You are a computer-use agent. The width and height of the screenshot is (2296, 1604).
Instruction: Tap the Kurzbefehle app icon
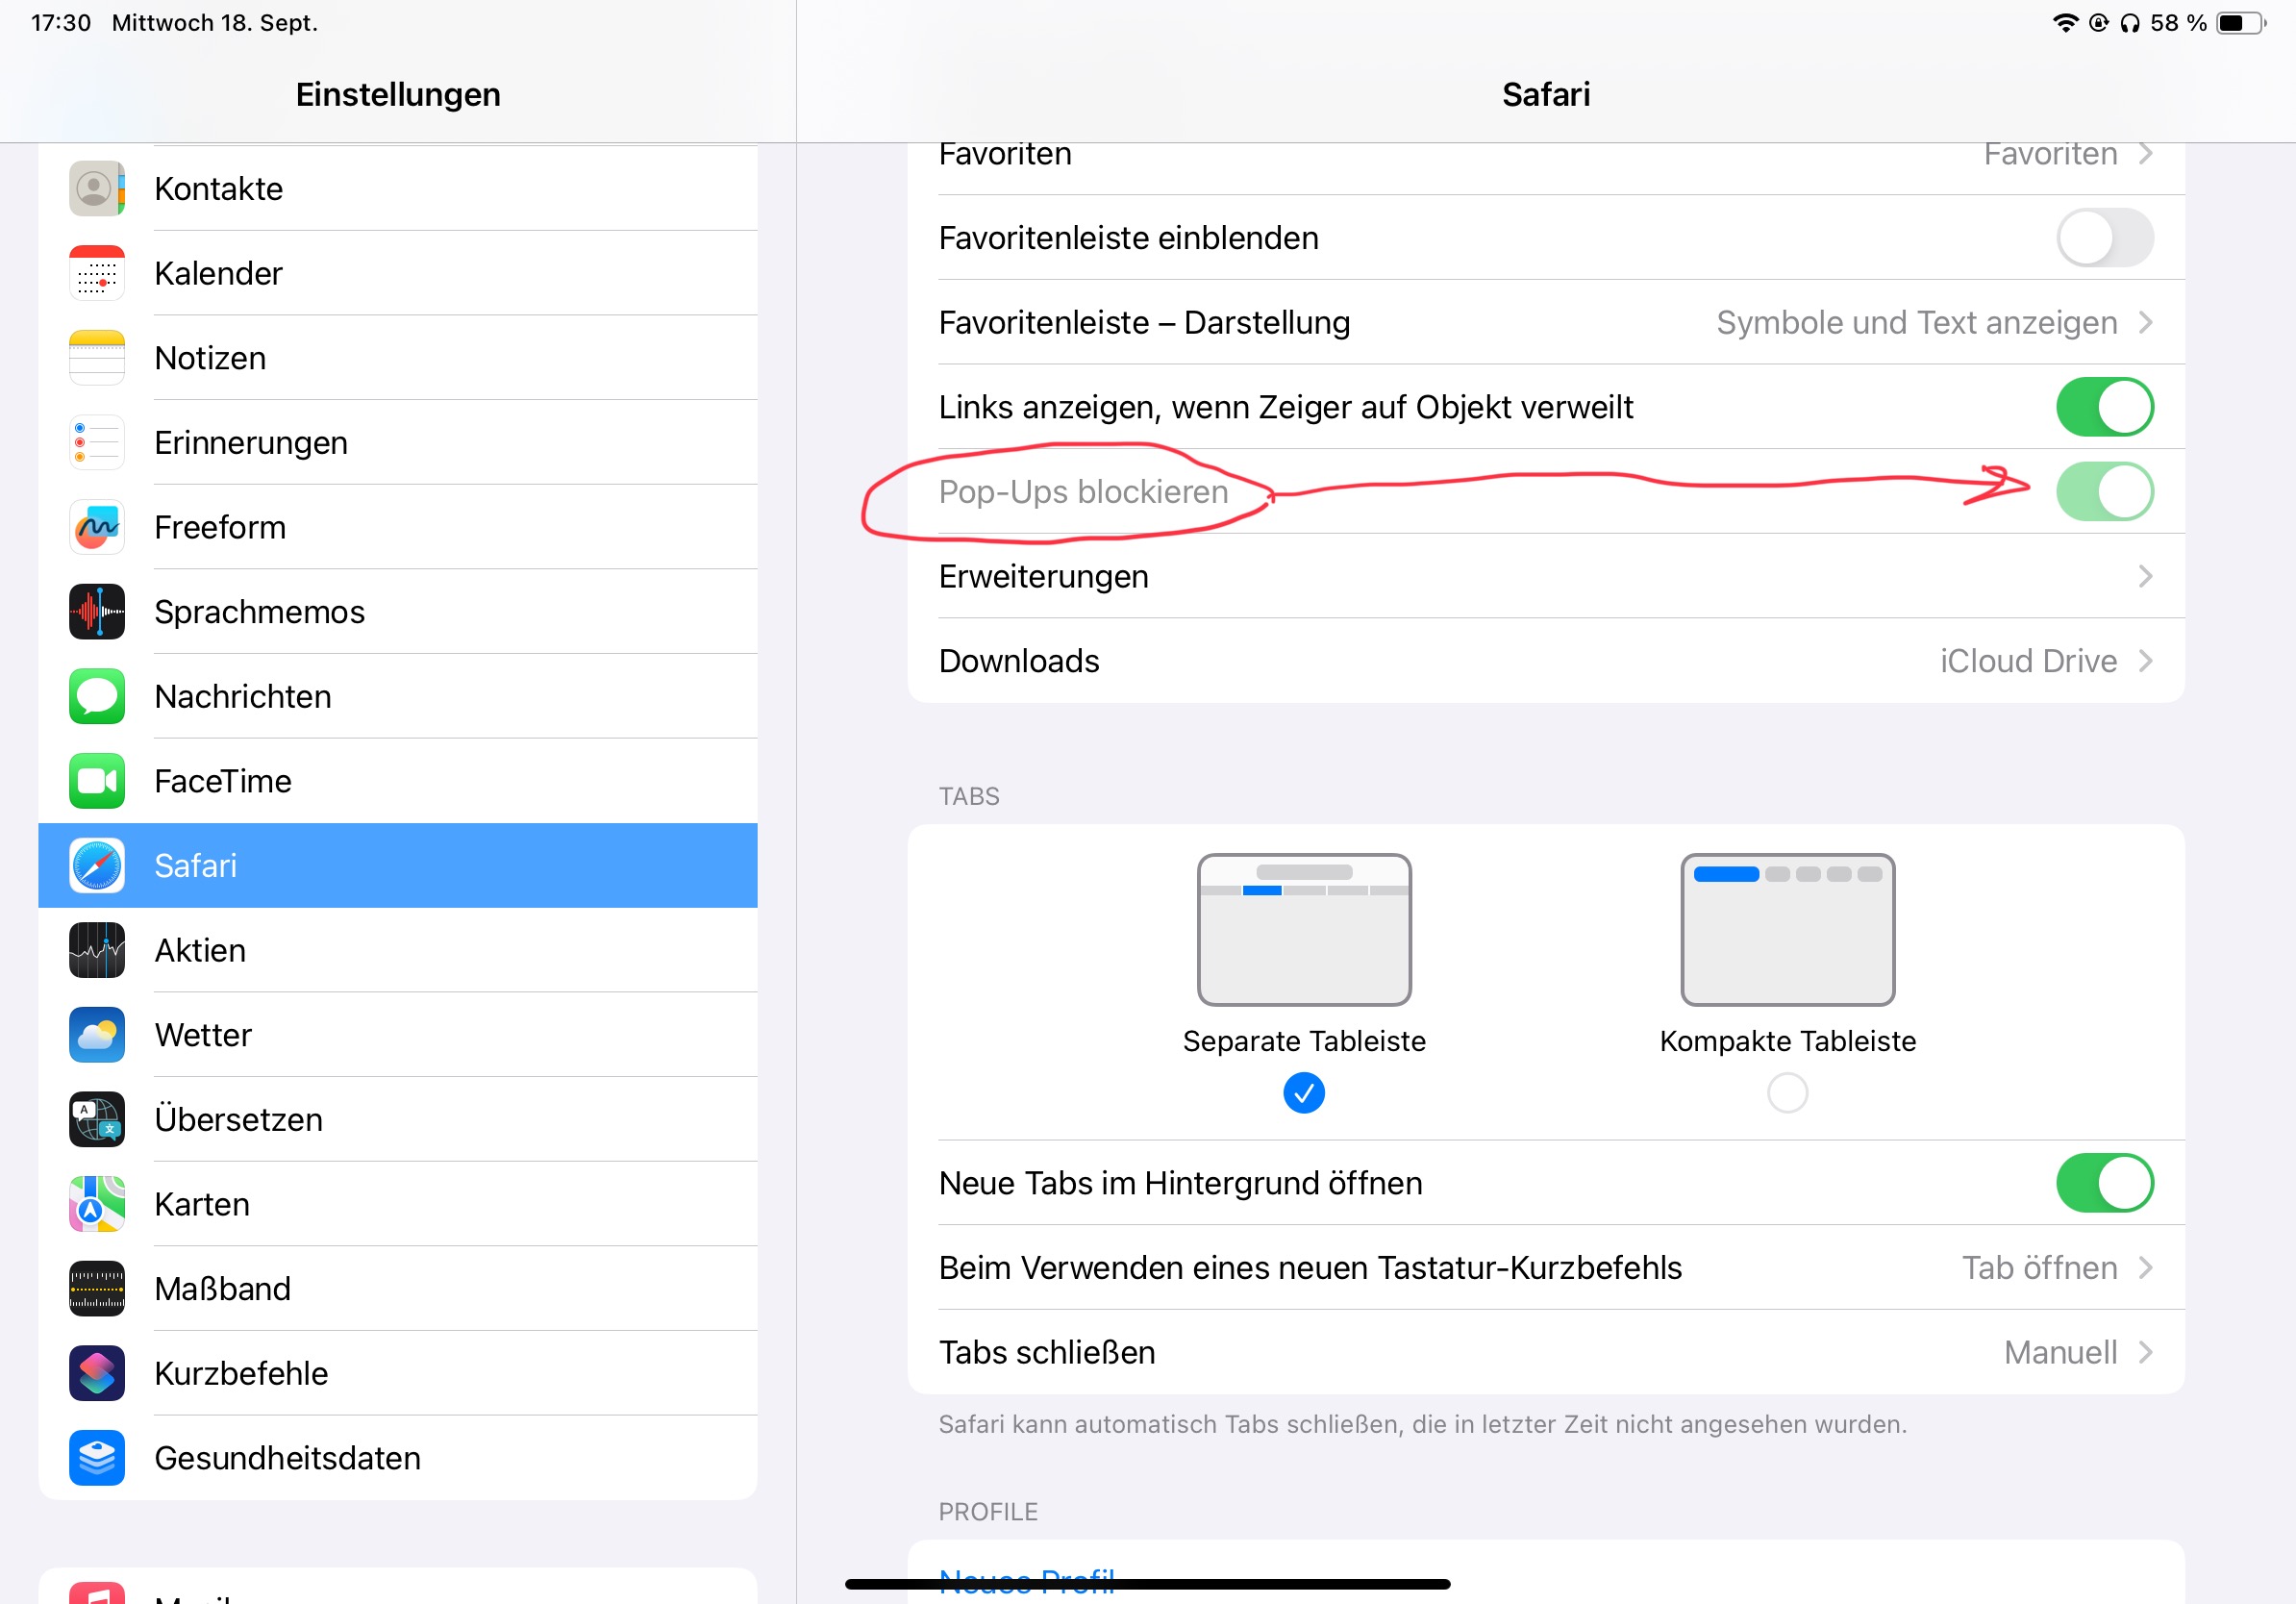pyautogui.click(x=97, y=1373)
